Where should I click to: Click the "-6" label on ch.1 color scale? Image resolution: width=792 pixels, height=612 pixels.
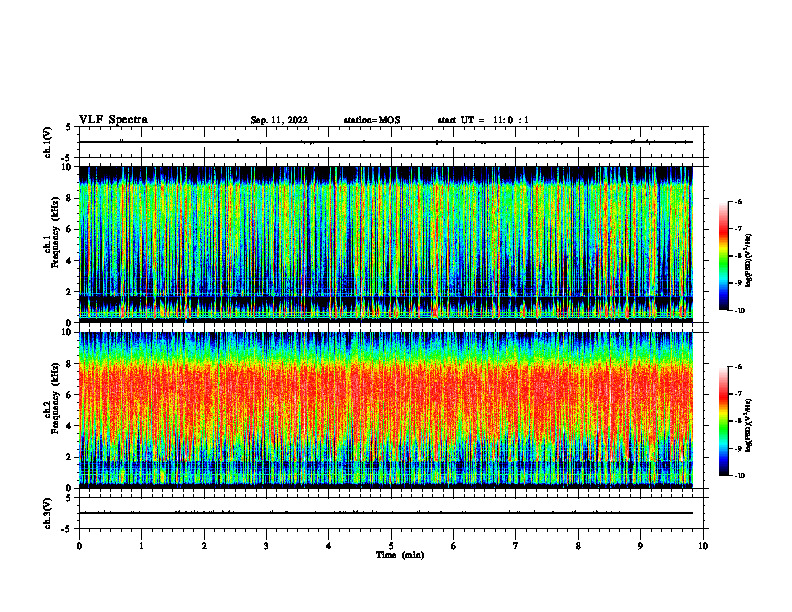coord(738,201)
